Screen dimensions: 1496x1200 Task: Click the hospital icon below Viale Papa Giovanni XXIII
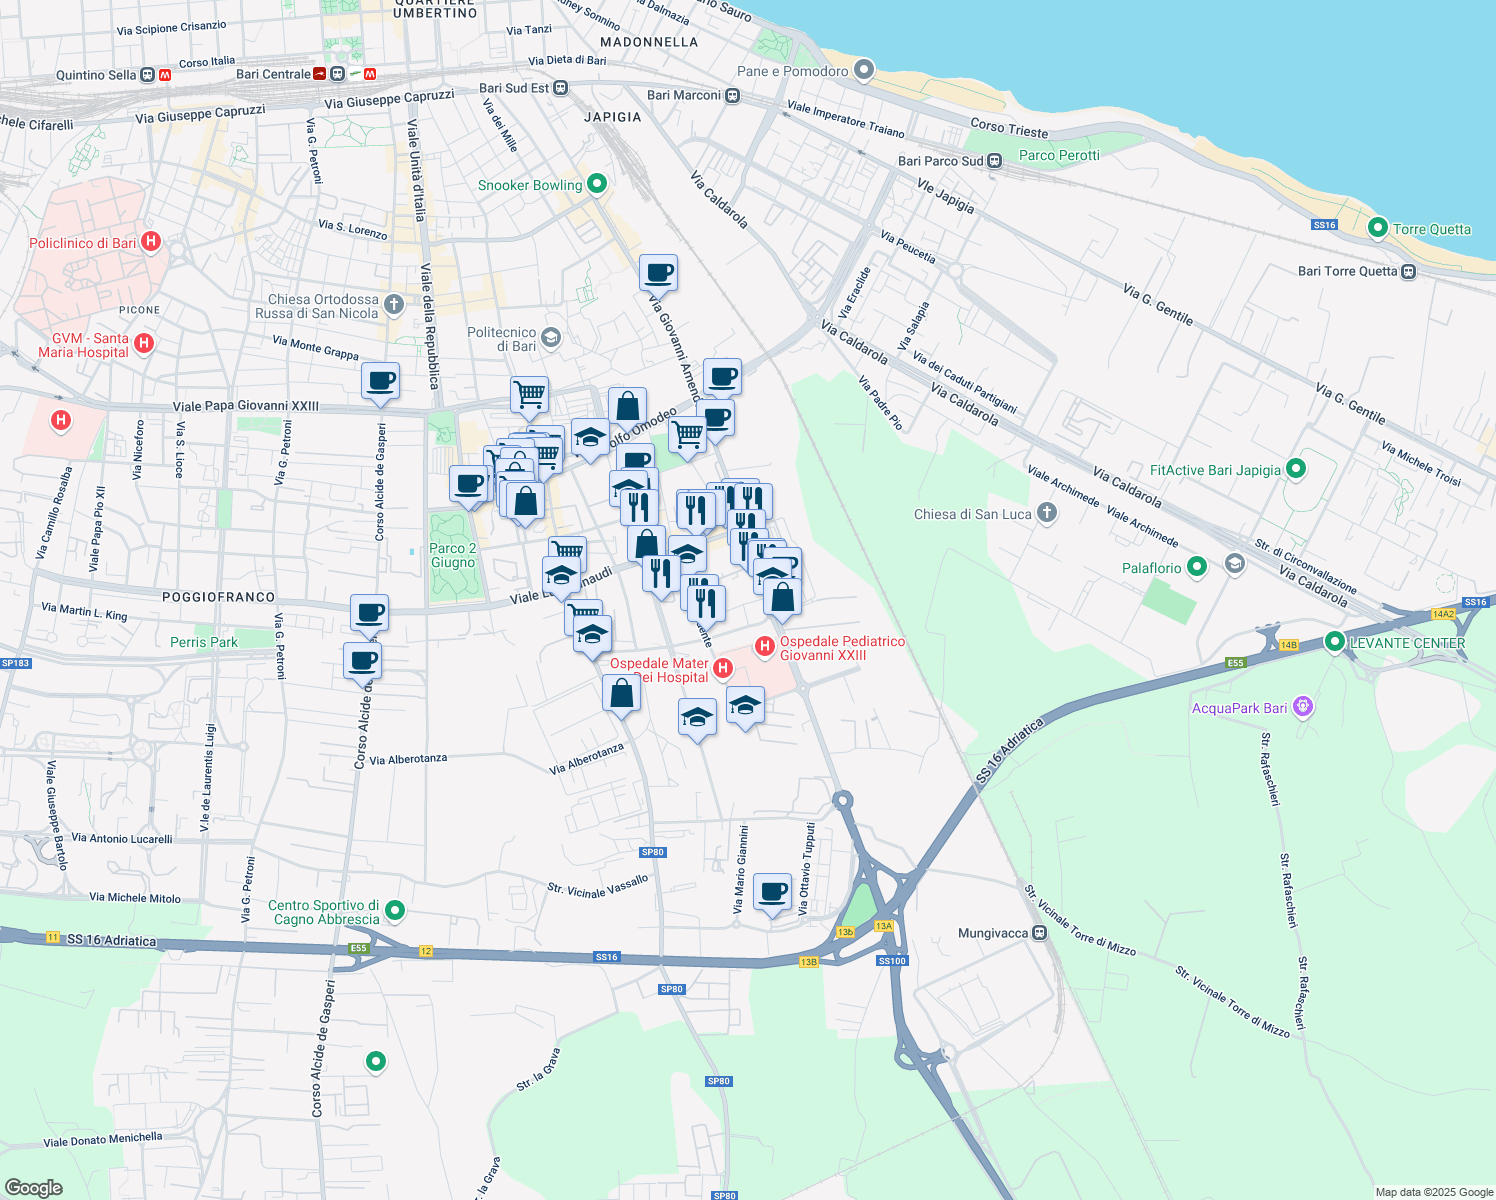61,420
